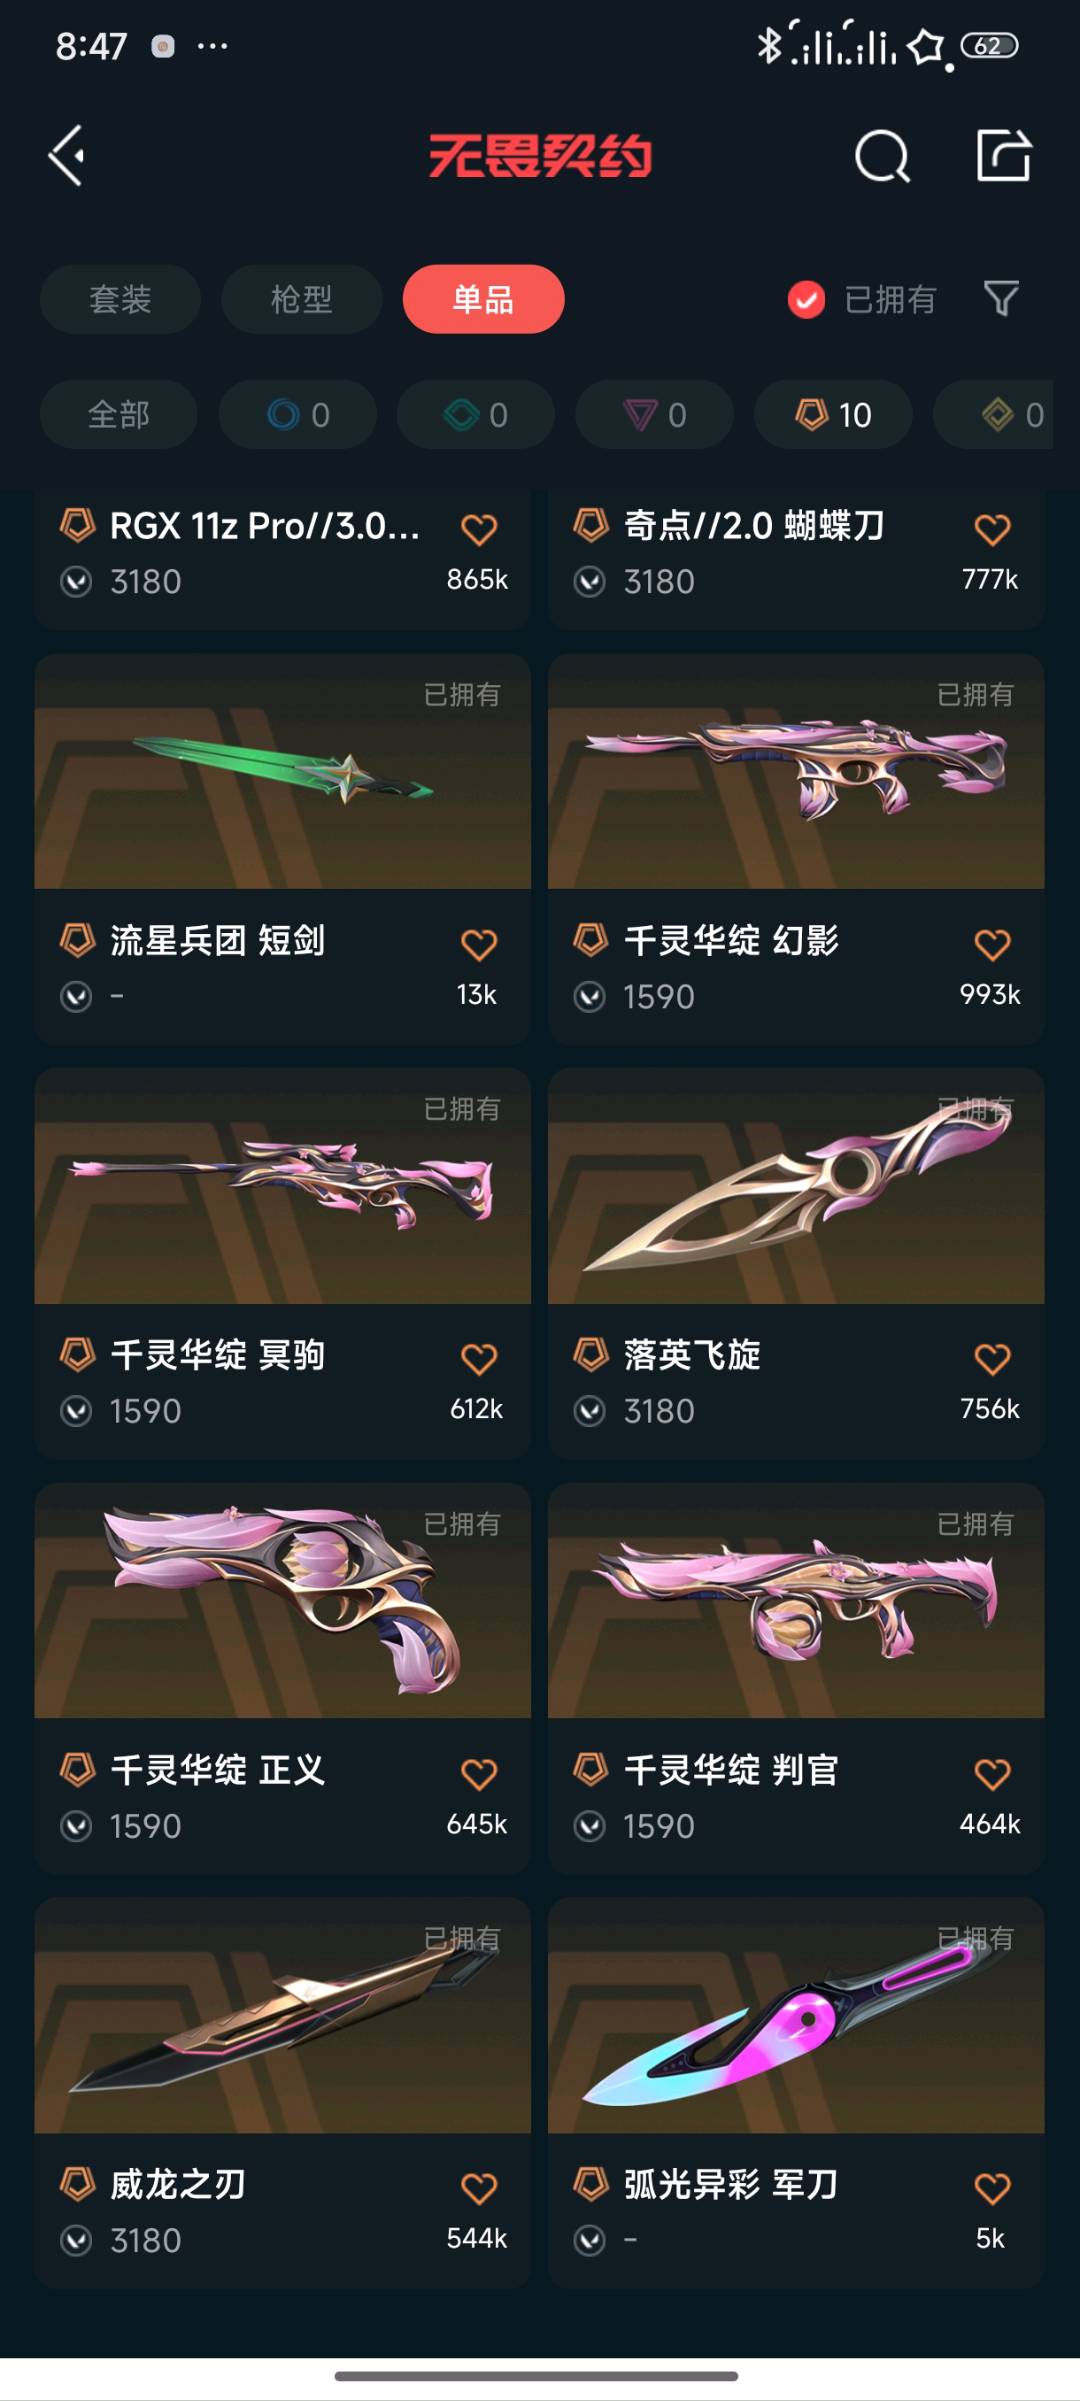Tap the share icon in header

[1003, 156]
